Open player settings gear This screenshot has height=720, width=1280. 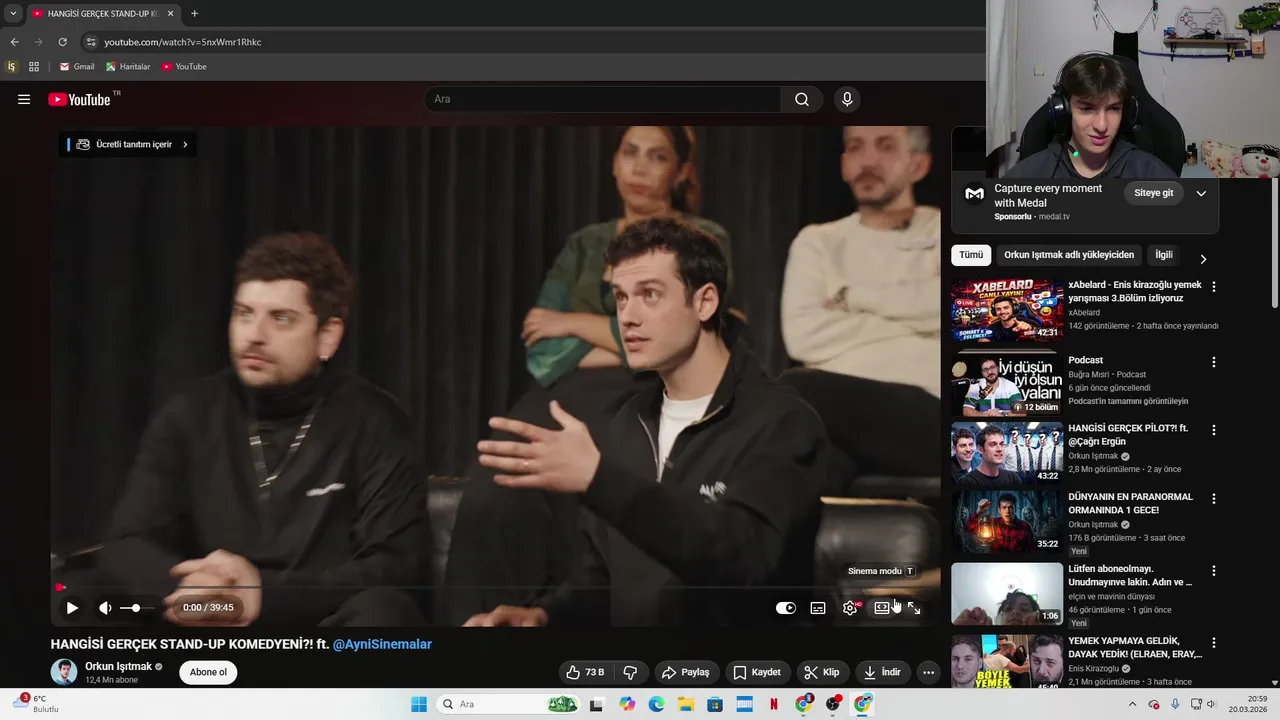[x=850, y=608]
